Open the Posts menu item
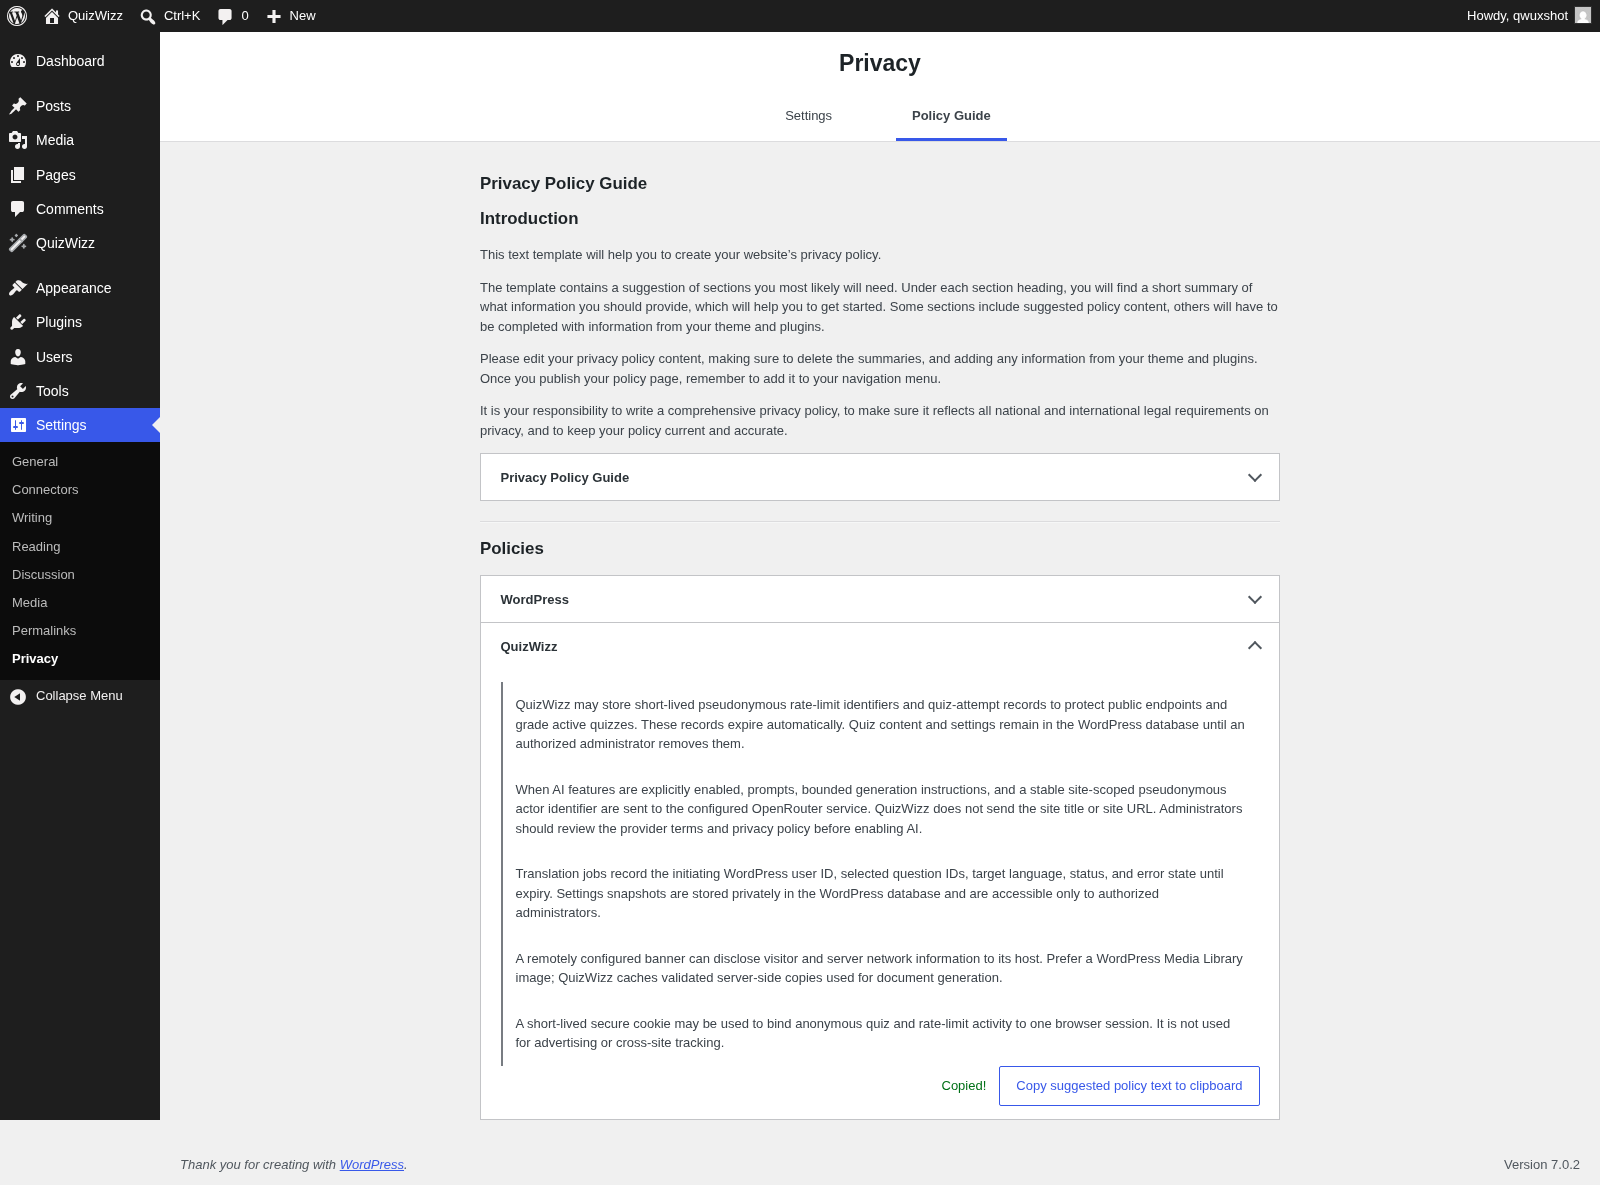 coord(80,106)
